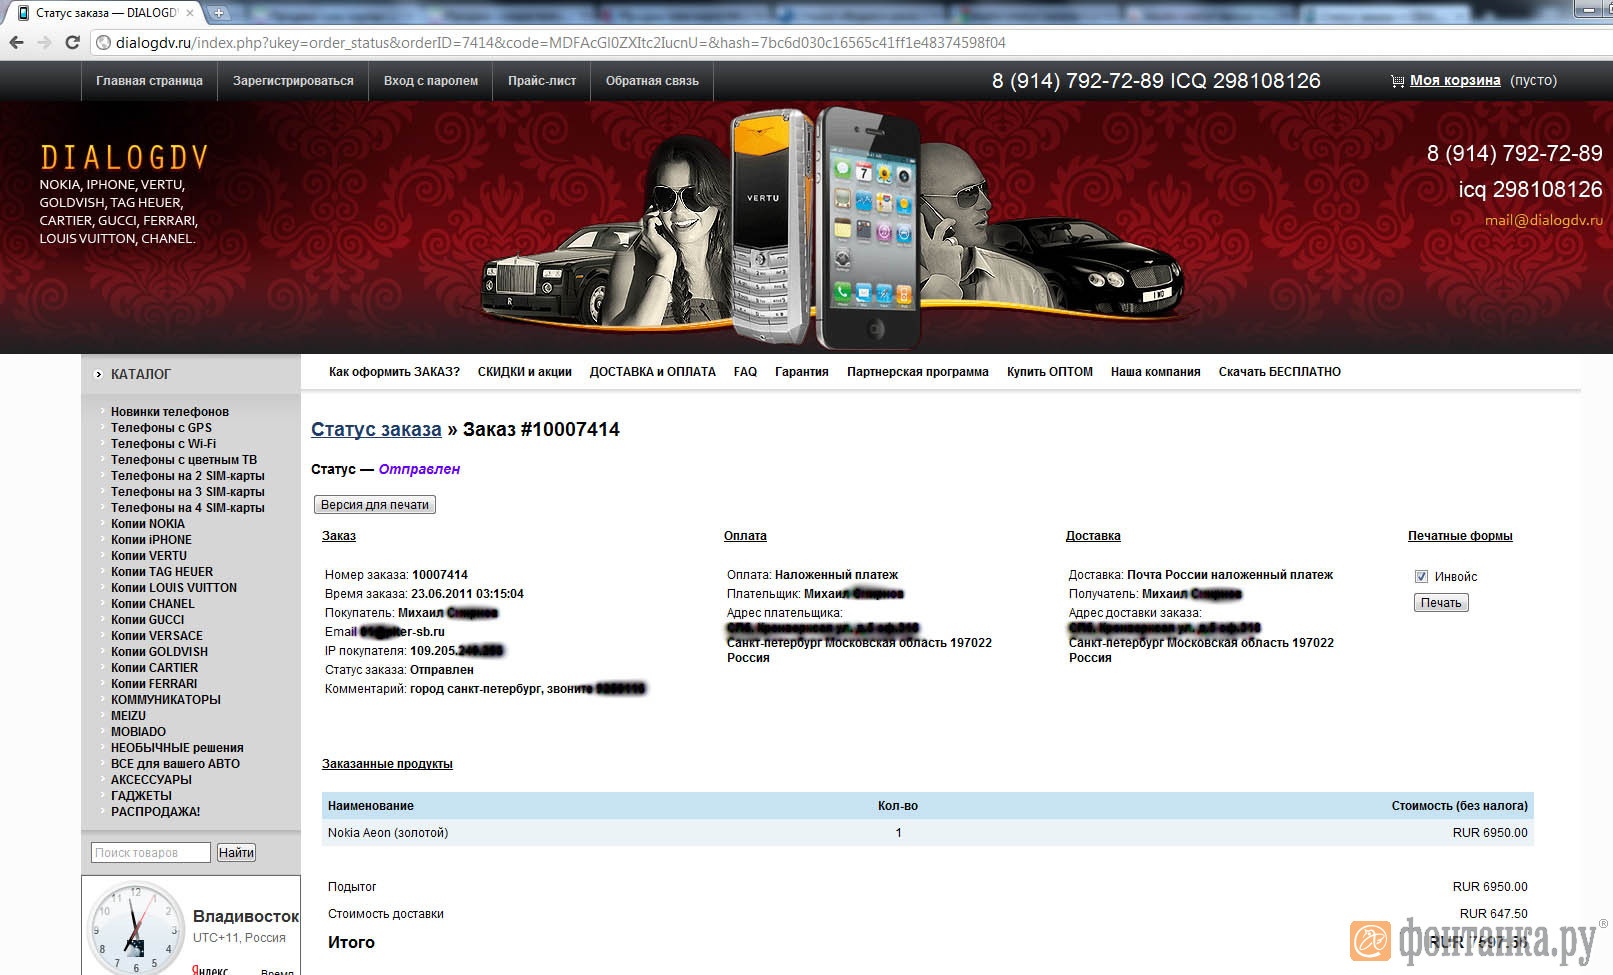Screen dimensions: 1613x975
Task: Open Копии GOLDVISH category
Action: tap(160, 652)
